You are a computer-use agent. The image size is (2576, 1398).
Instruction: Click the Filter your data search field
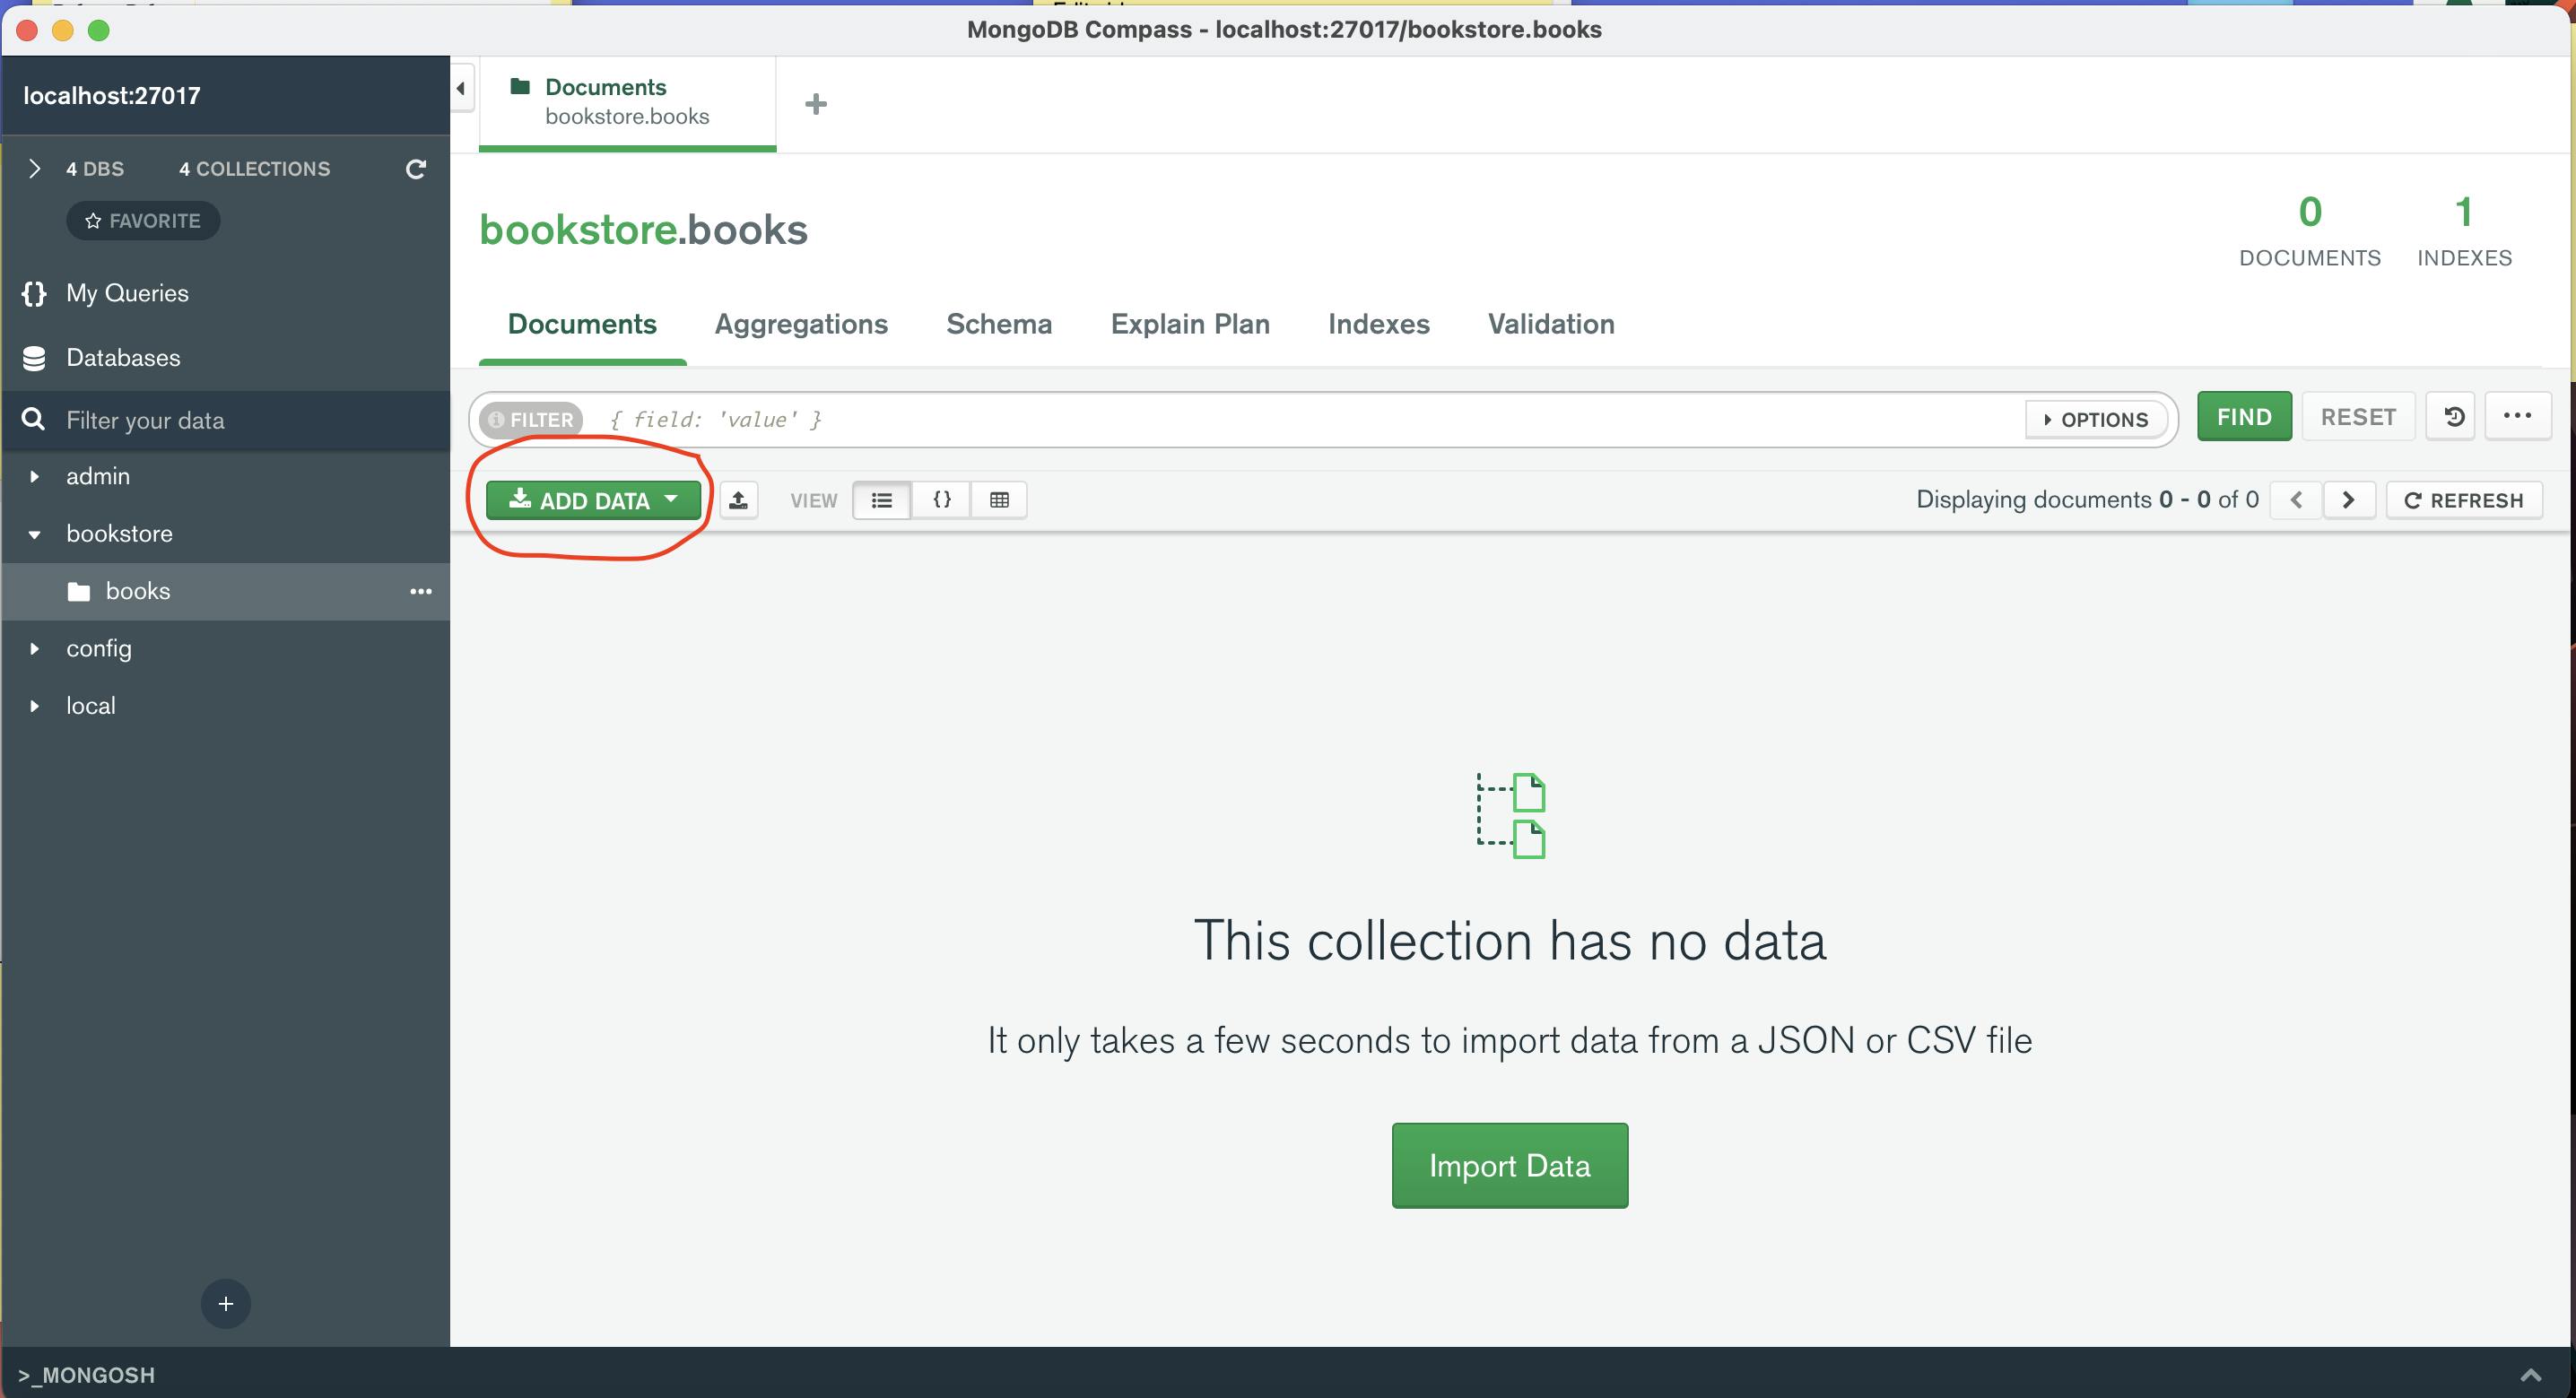225,420
